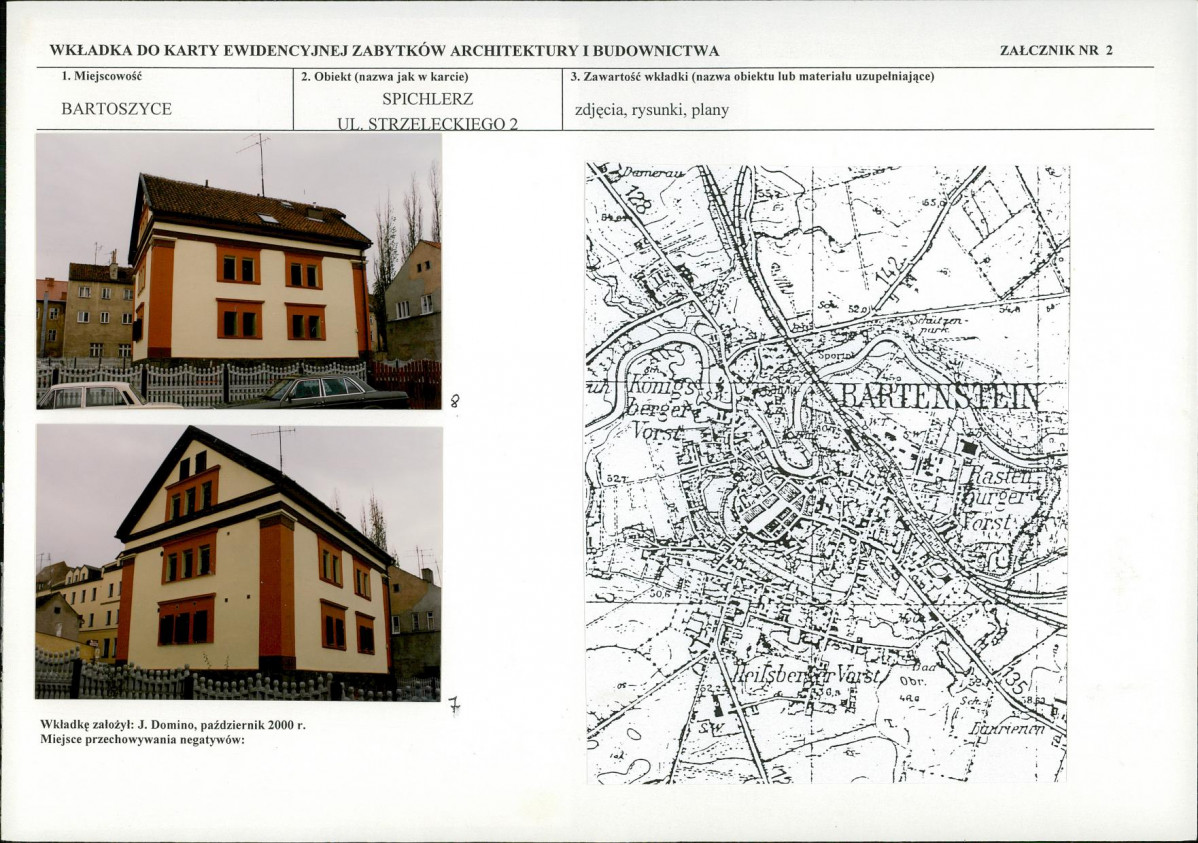Click the road number 128 on the map
The height and width of the screenshot is (843, 1198).
(x=640, y=201)
